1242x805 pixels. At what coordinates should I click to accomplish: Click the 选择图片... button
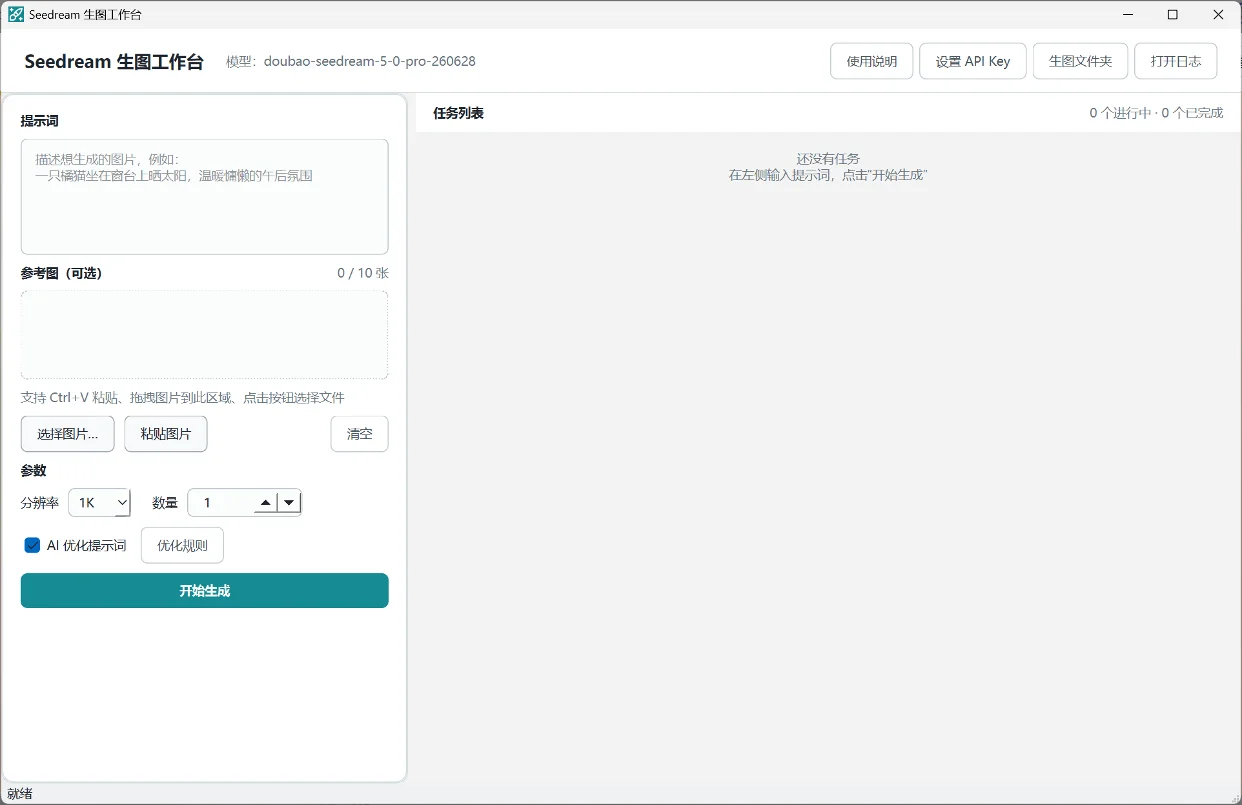click(x=67, y=434)
